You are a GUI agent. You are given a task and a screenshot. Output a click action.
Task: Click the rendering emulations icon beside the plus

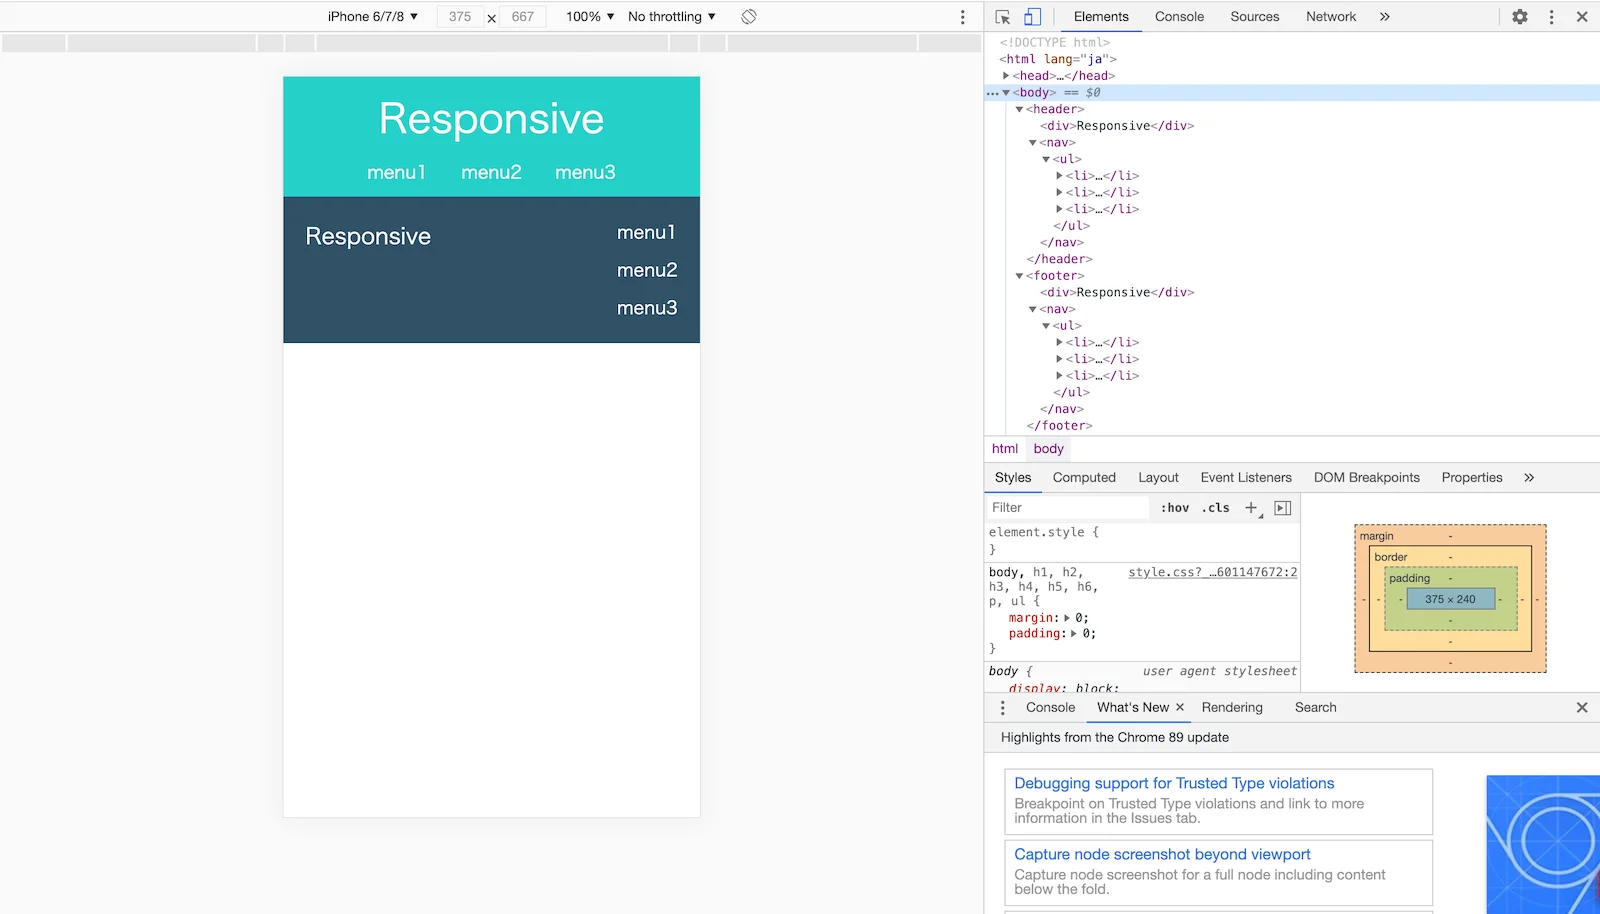coord(1283,508)
